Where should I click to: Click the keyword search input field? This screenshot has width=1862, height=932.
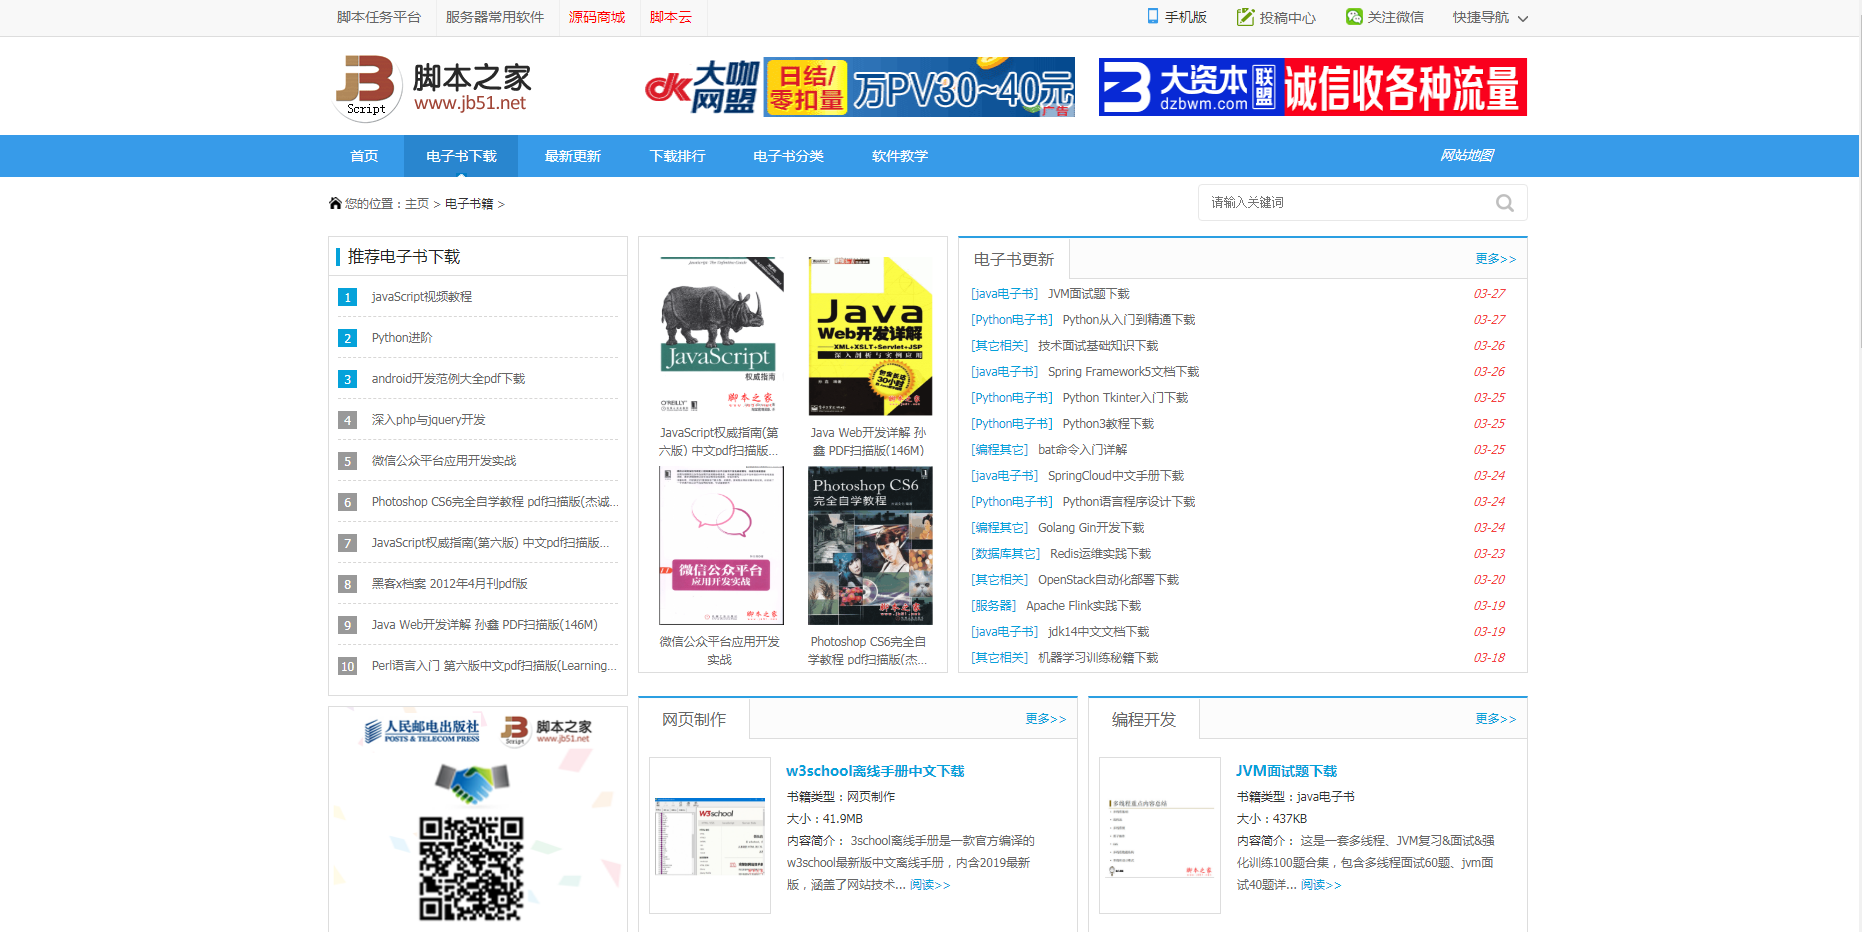click(1345, 203)
